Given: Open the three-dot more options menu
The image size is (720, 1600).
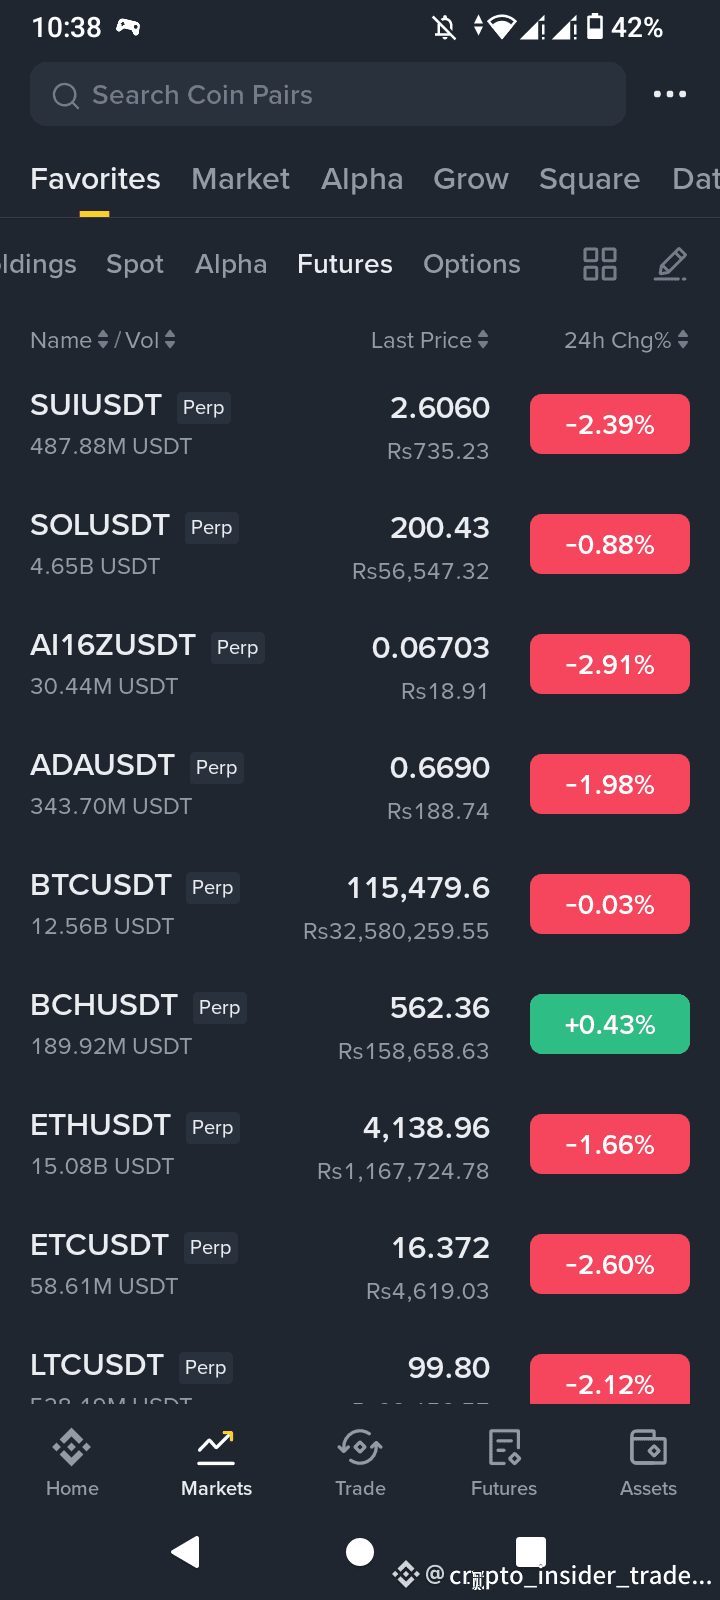Looking at the screenshot, I should click(x=669, y=94).
